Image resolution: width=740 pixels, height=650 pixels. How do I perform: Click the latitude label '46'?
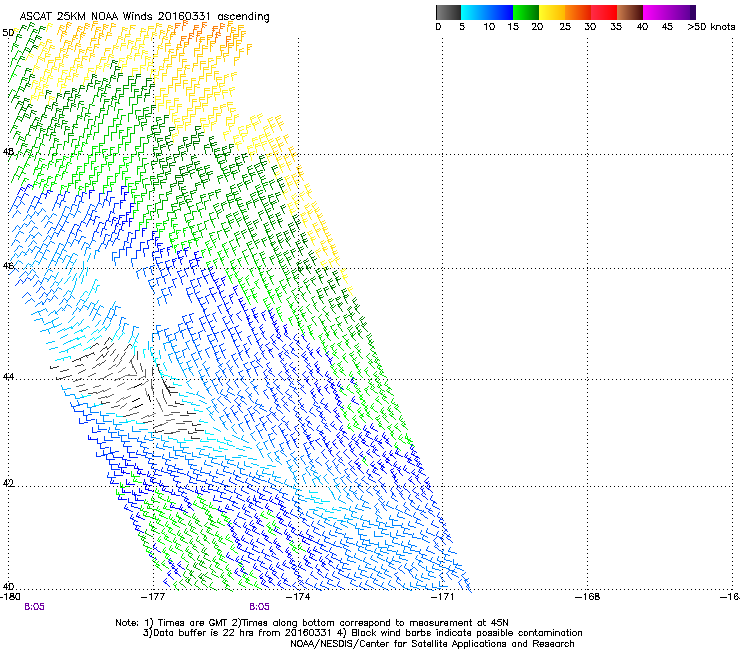[x=8, y=266]
